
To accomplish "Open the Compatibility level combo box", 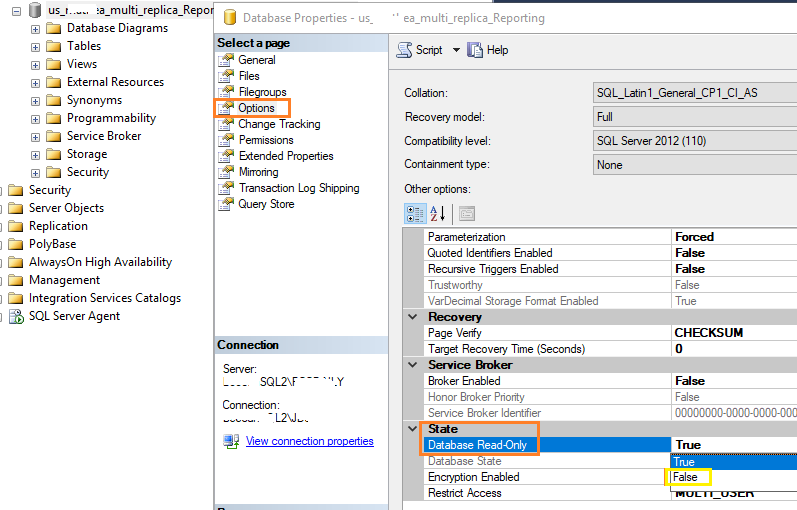I will point(695,141).
